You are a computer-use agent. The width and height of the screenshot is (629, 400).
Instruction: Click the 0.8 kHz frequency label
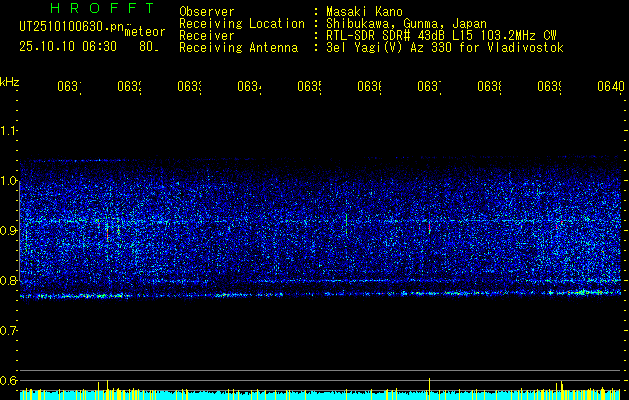click(x=8, y=280)
